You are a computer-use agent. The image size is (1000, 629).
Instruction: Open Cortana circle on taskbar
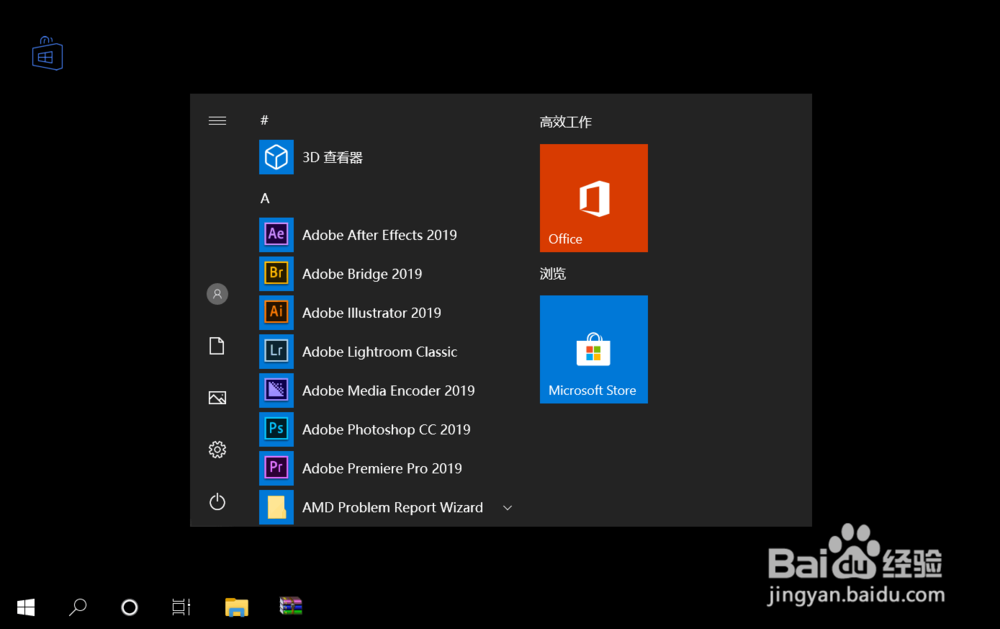tap(129, 607)
